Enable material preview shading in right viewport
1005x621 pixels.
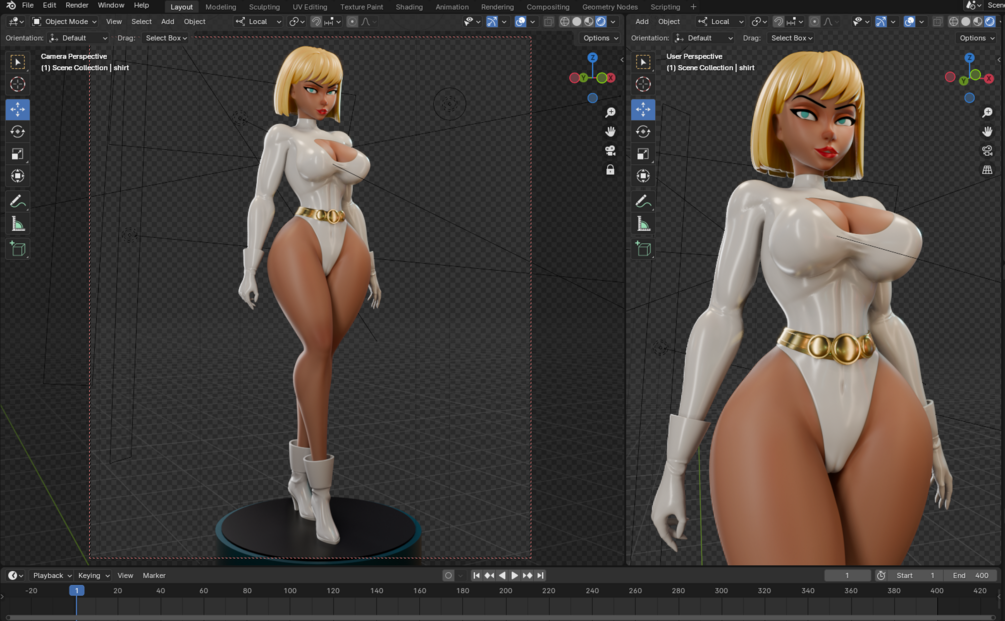pos(978,22)
